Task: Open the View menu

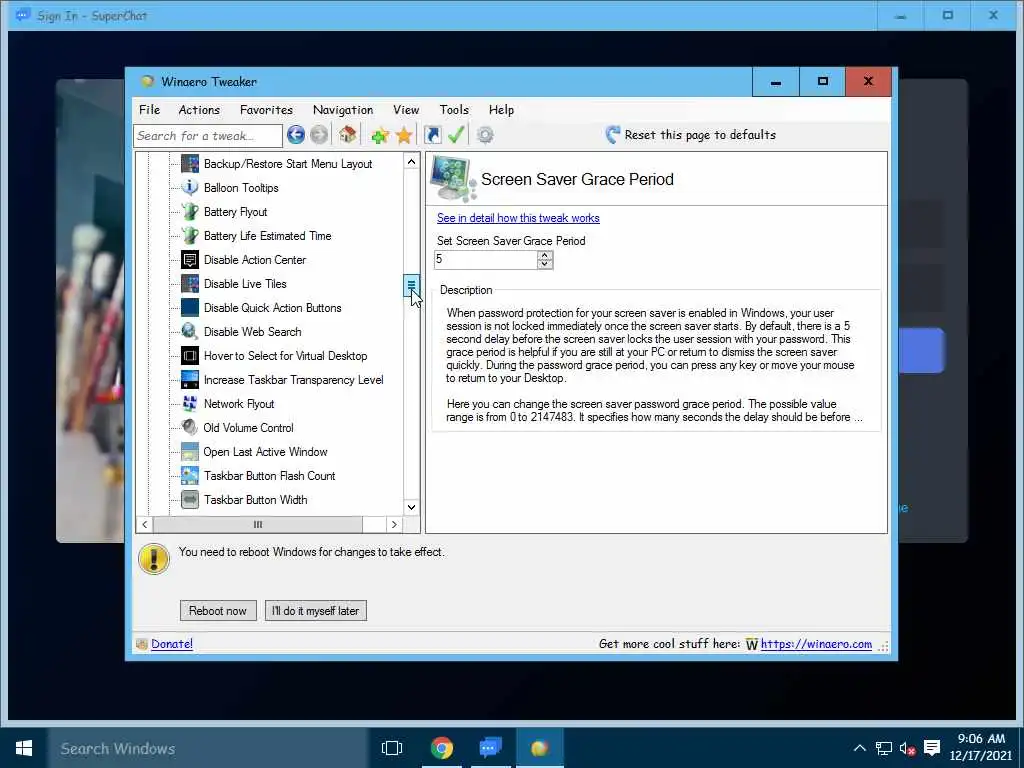Action: [x=406, y=110]
